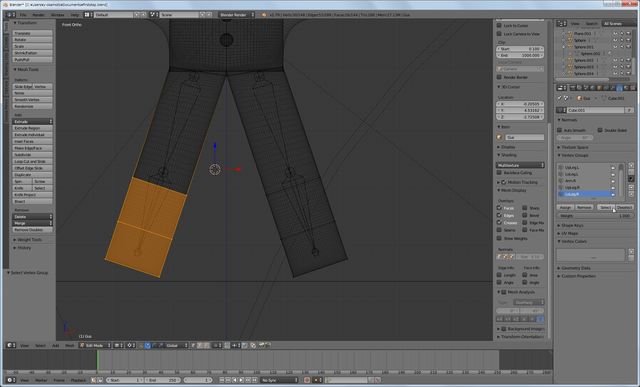Open the No Sync playback dropdown
This screenshot has width=640, height=387.
click(280, 380)
